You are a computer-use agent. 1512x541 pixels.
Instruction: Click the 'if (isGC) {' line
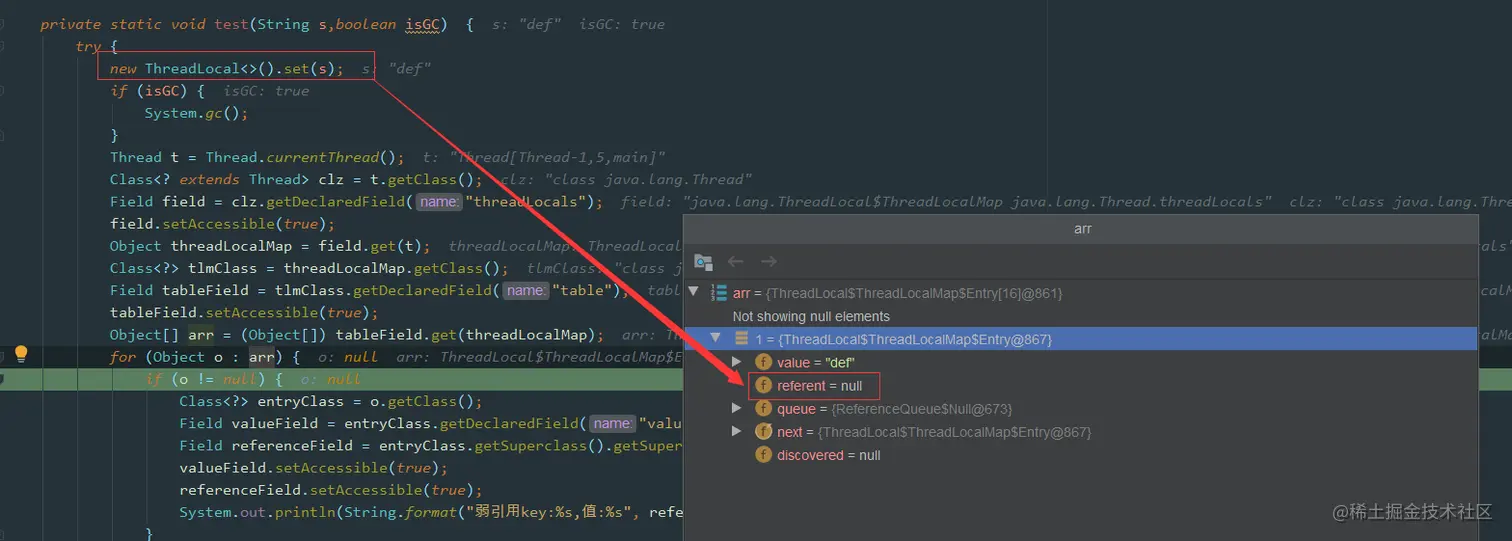pyautogui.click(x=157, y=91)
